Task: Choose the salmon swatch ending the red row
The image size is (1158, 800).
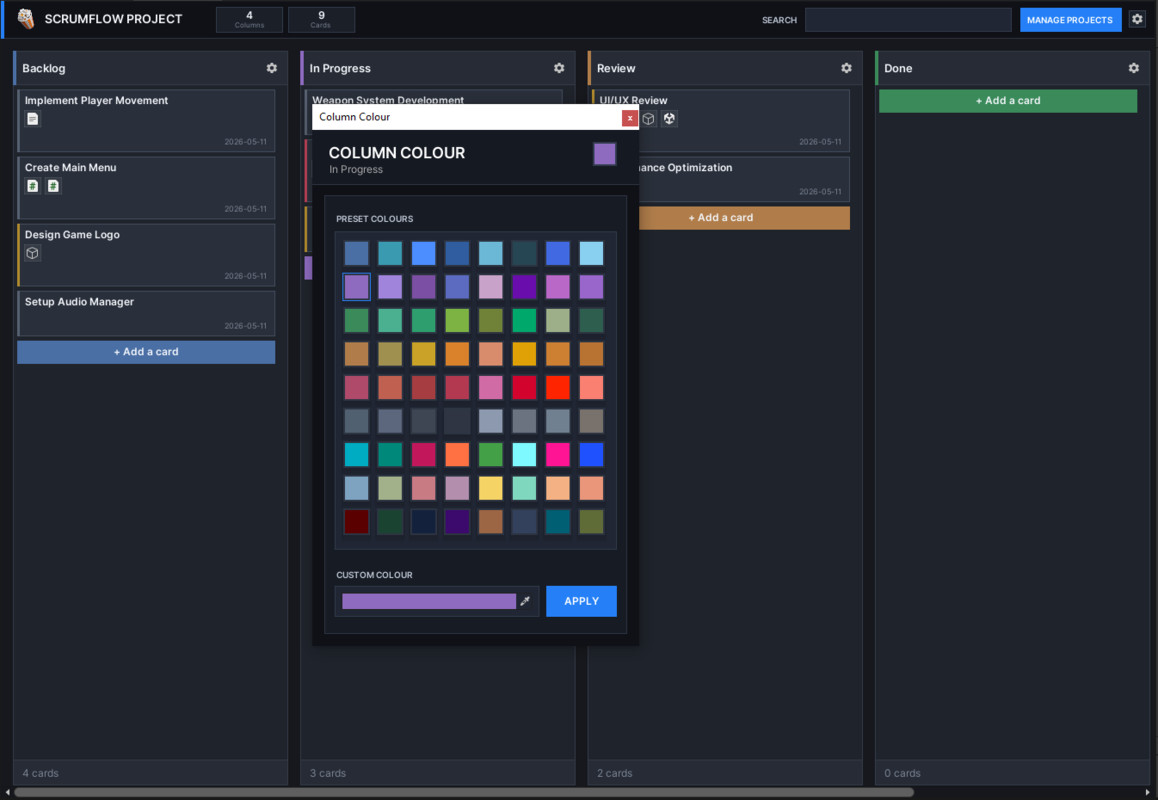Action: click(x=592, y=388)
